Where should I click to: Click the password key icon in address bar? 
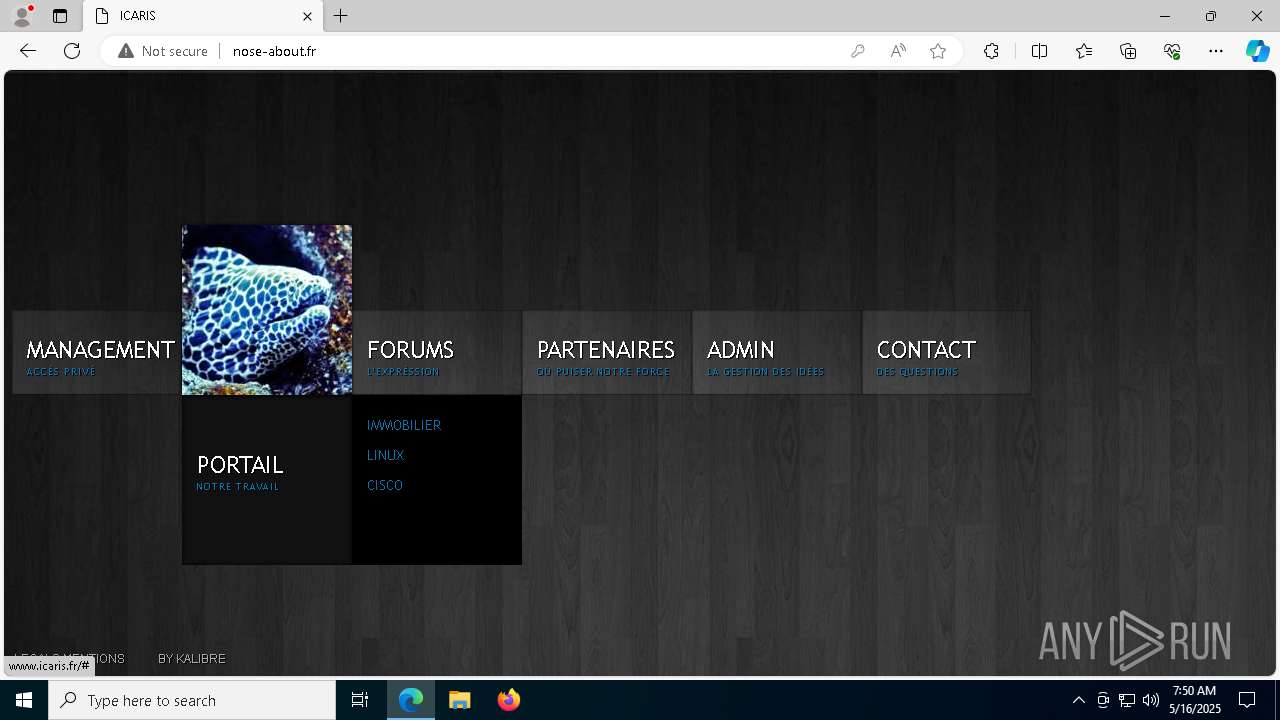[x=858, y=51]
